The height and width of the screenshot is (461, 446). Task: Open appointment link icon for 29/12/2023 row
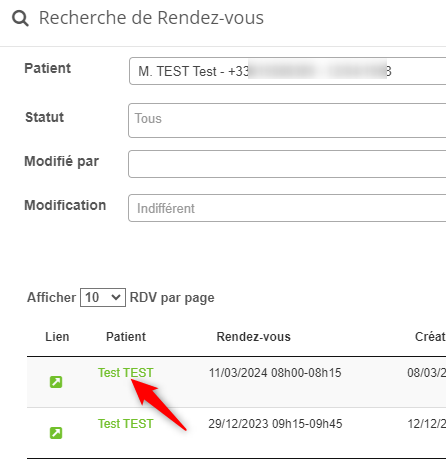point(56,433)
